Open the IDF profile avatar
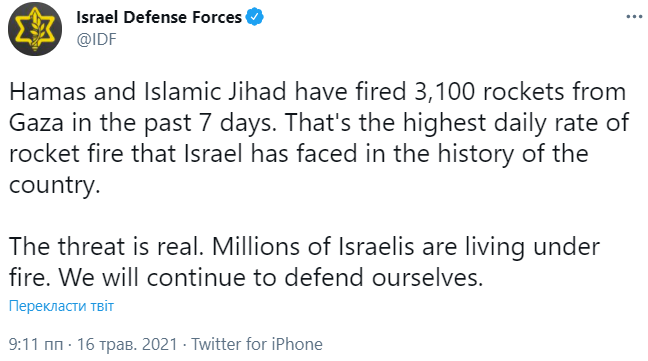Screen dimensions: 648x361 point(35,29)
